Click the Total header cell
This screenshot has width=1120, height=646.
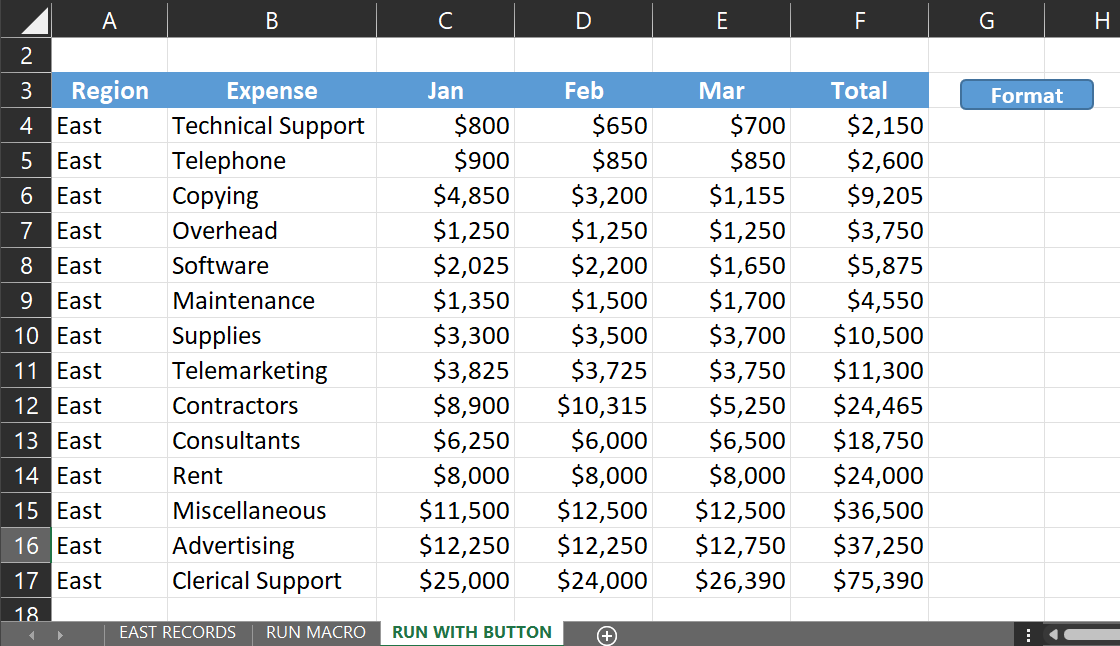pos(859,91)
